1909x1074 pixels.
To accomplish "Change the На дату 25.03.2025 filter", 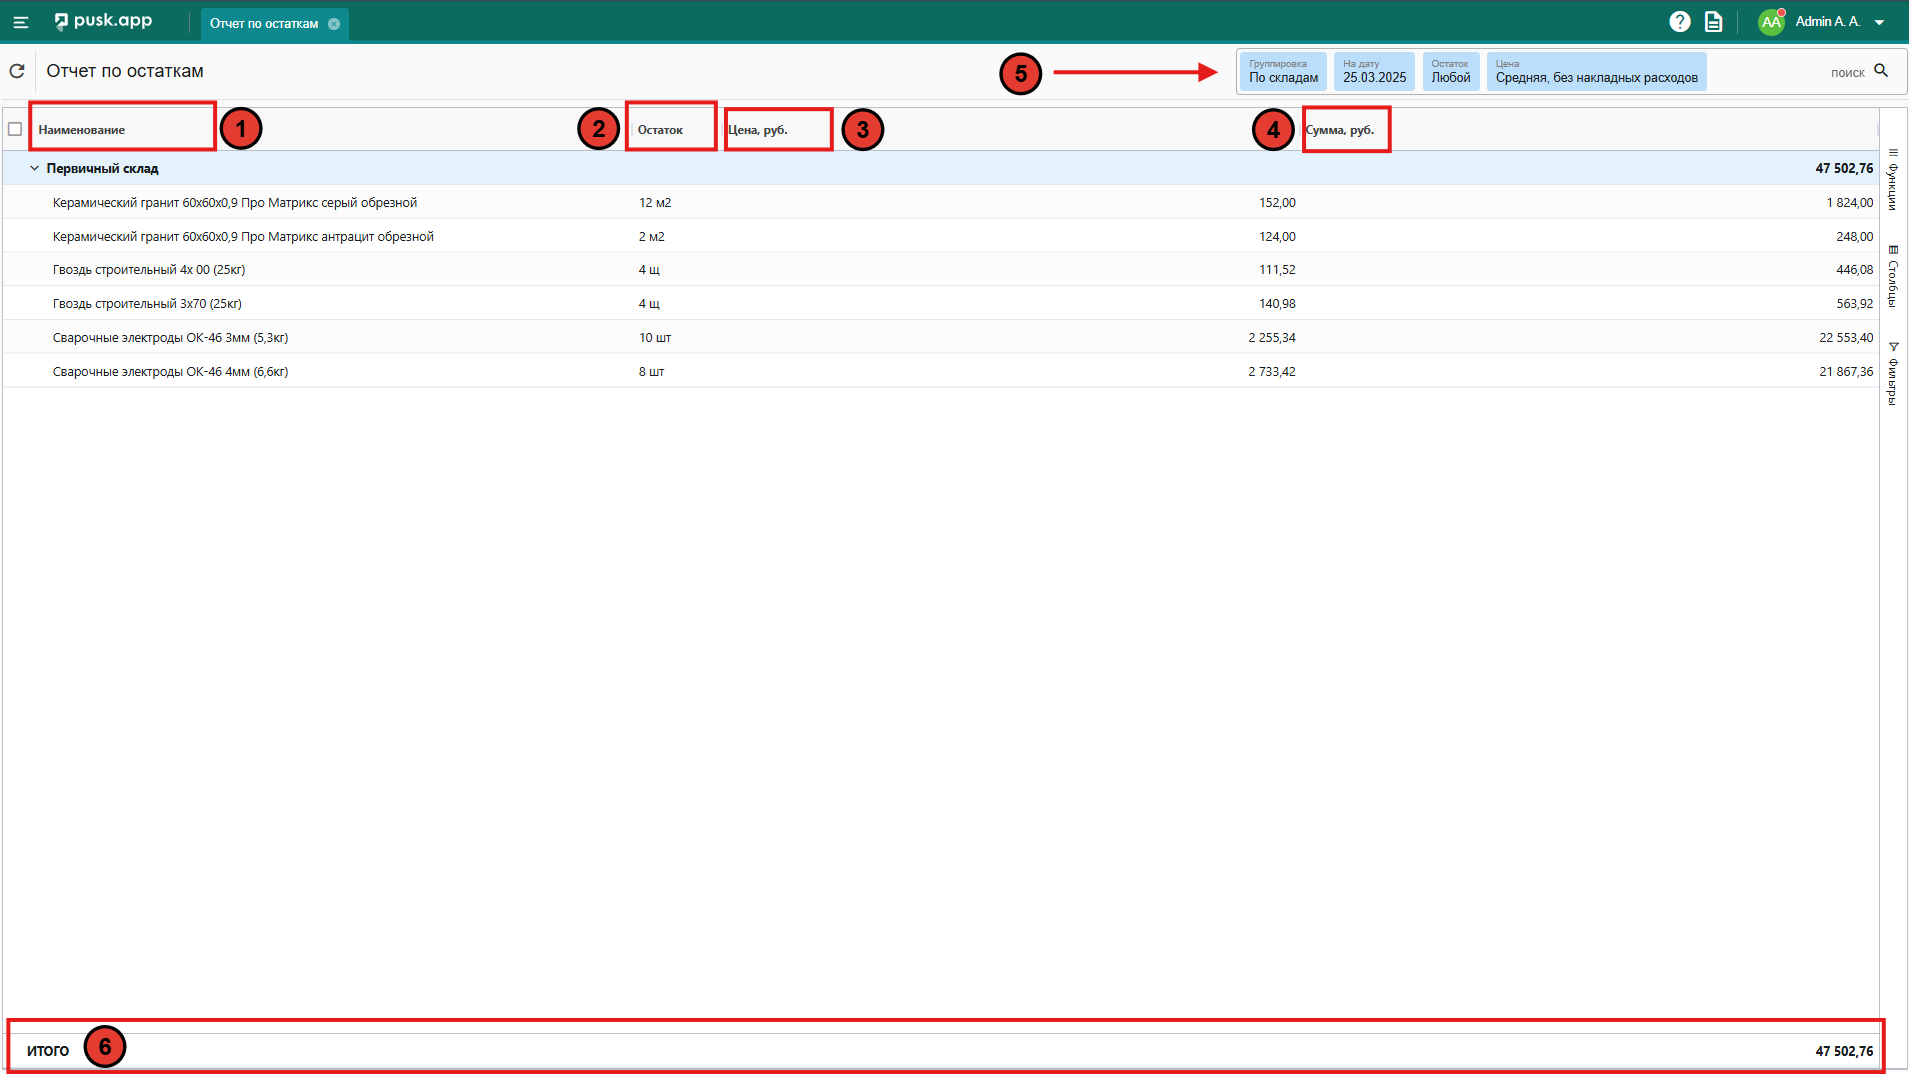I will [x=1373, y=72].
